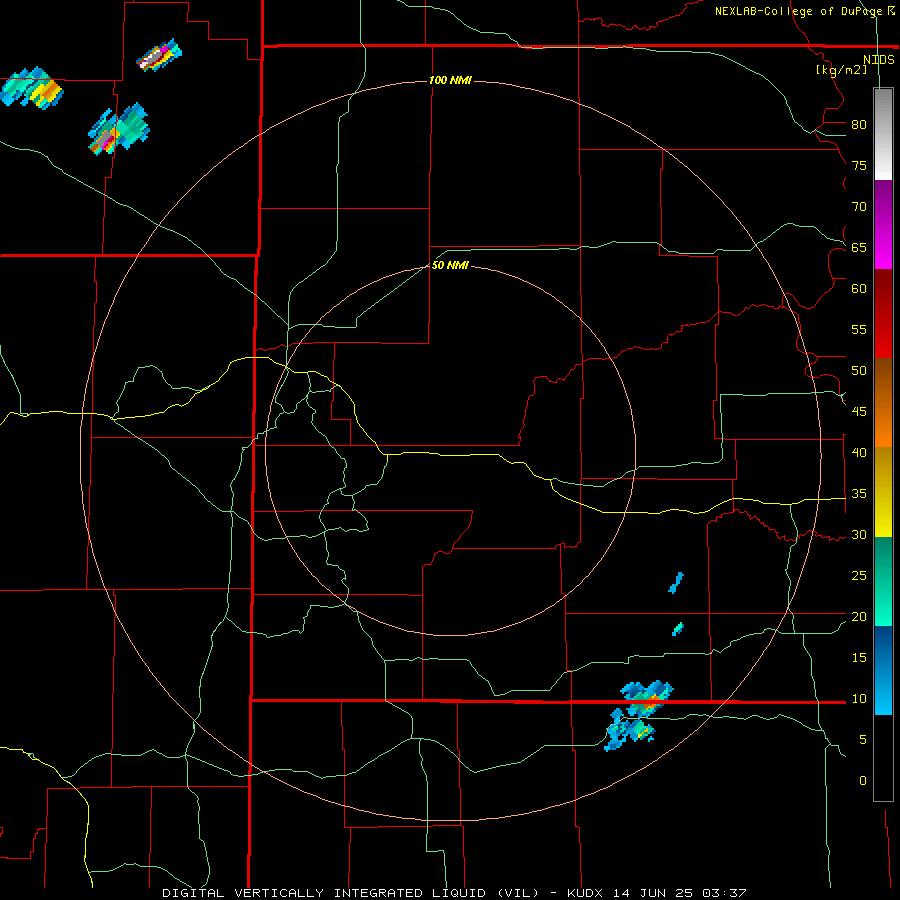Image resolution: width=900 pixels, height=900 pixels.
Task: Click the 5 value on the color scale
Action: coord(863,739)
